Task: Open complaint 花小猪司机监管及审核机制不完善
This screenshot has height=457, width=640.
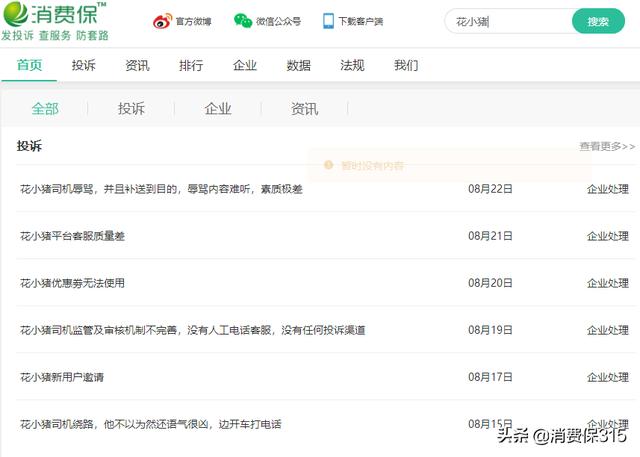Action: click(x=193, y=330)
